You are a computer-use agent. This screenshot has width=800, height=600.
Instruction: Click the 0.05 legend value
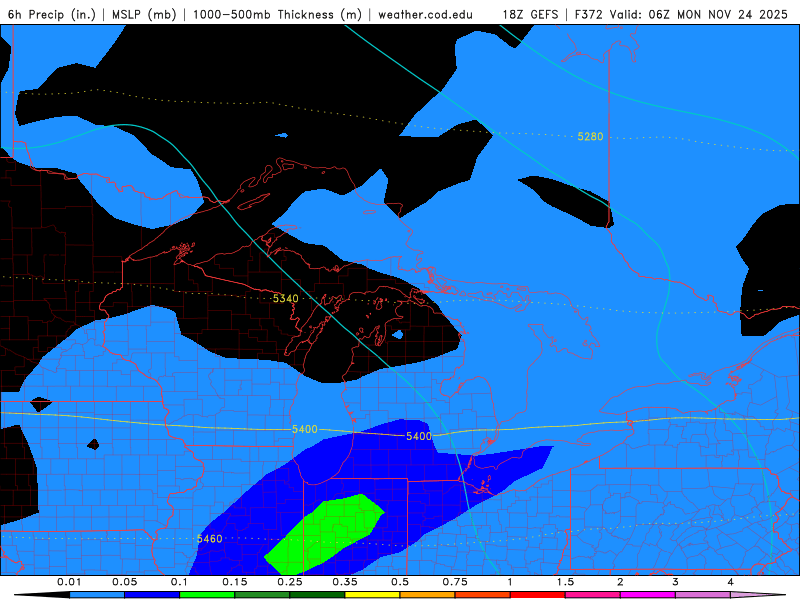(124, 582)
